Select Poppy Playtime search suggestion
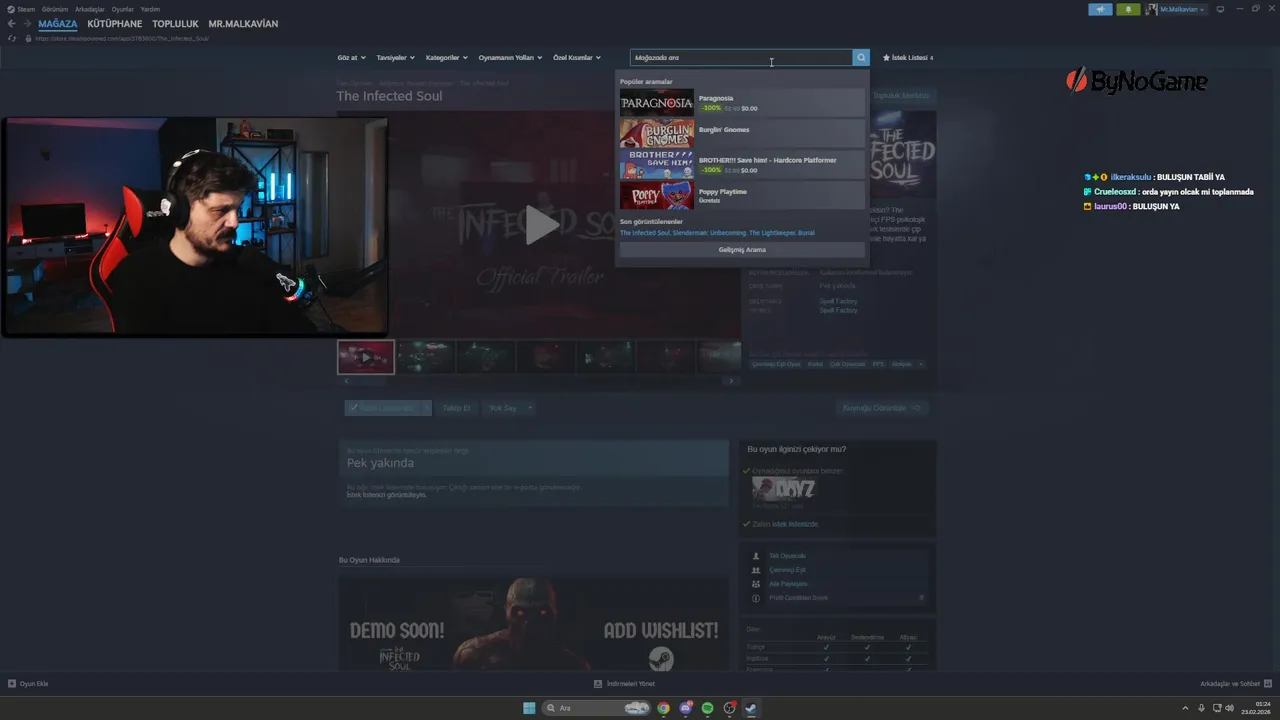This screenshot has height=720, width=1280. (741, 196)
